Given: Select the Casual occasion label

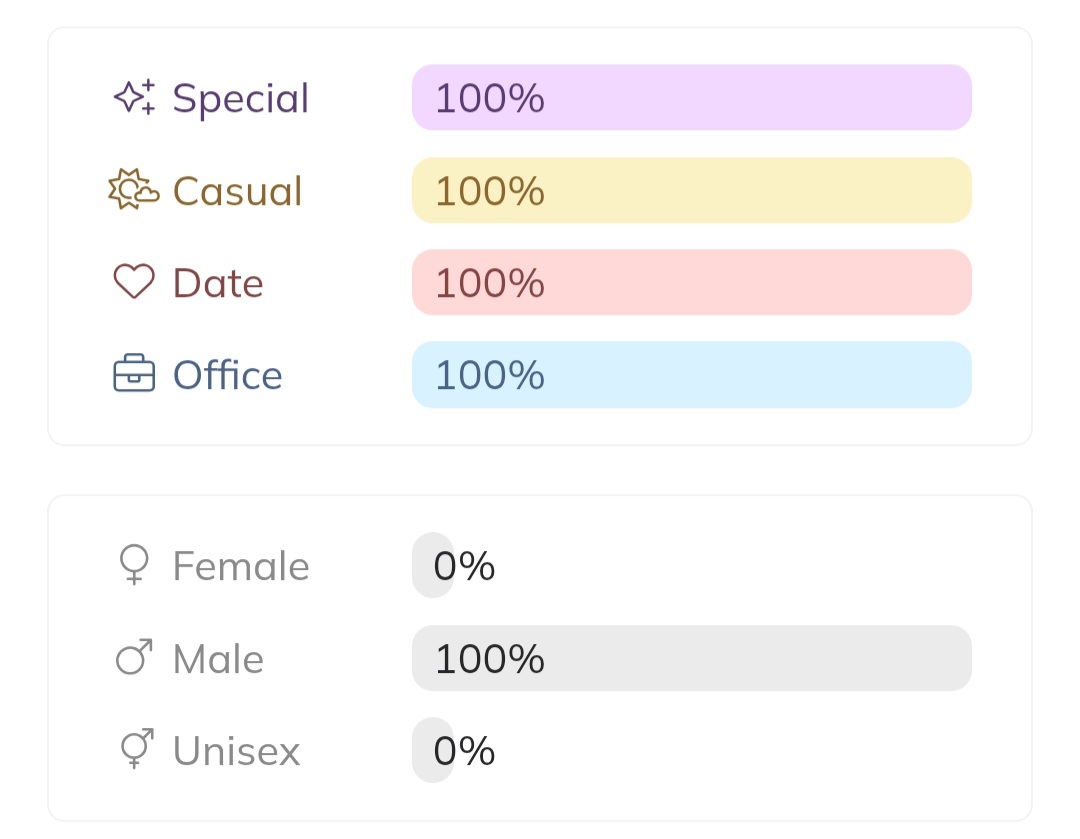Looking at the screenshot, I should coord(237,190).
